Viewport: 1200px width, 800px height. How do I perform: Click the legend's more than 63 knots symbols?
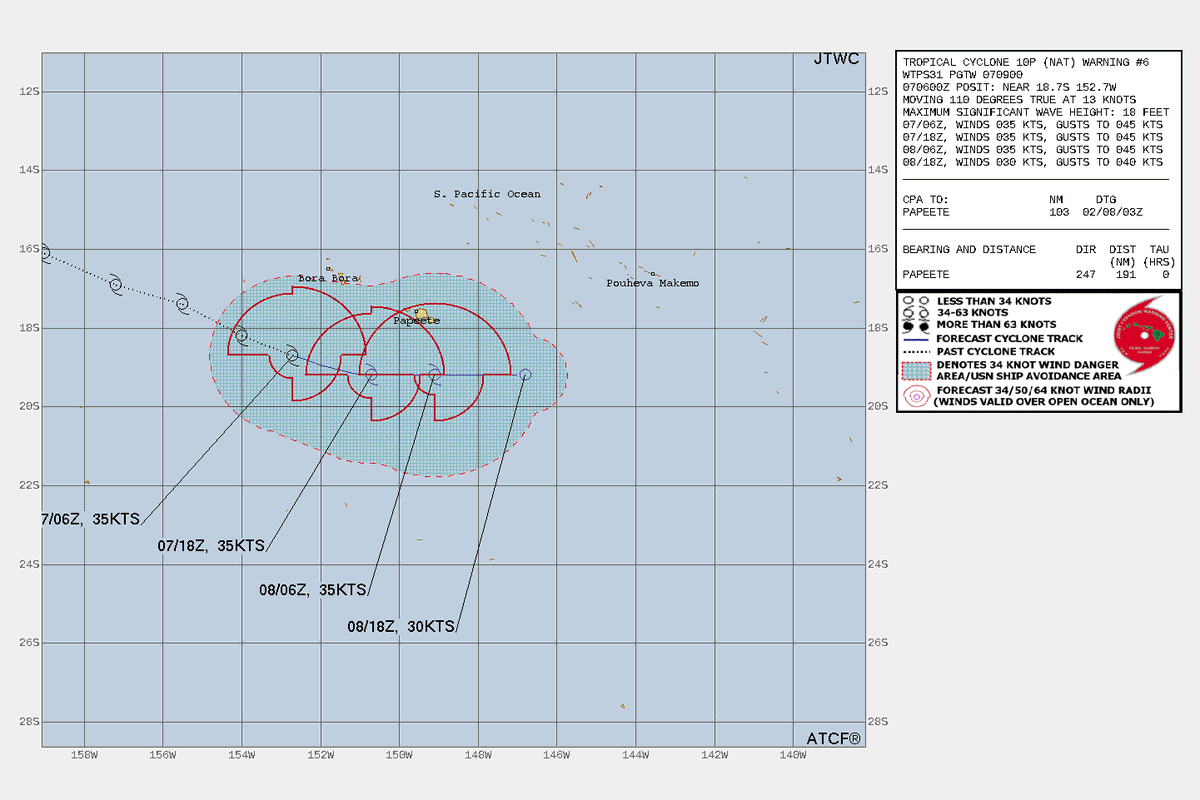point(916,325)
